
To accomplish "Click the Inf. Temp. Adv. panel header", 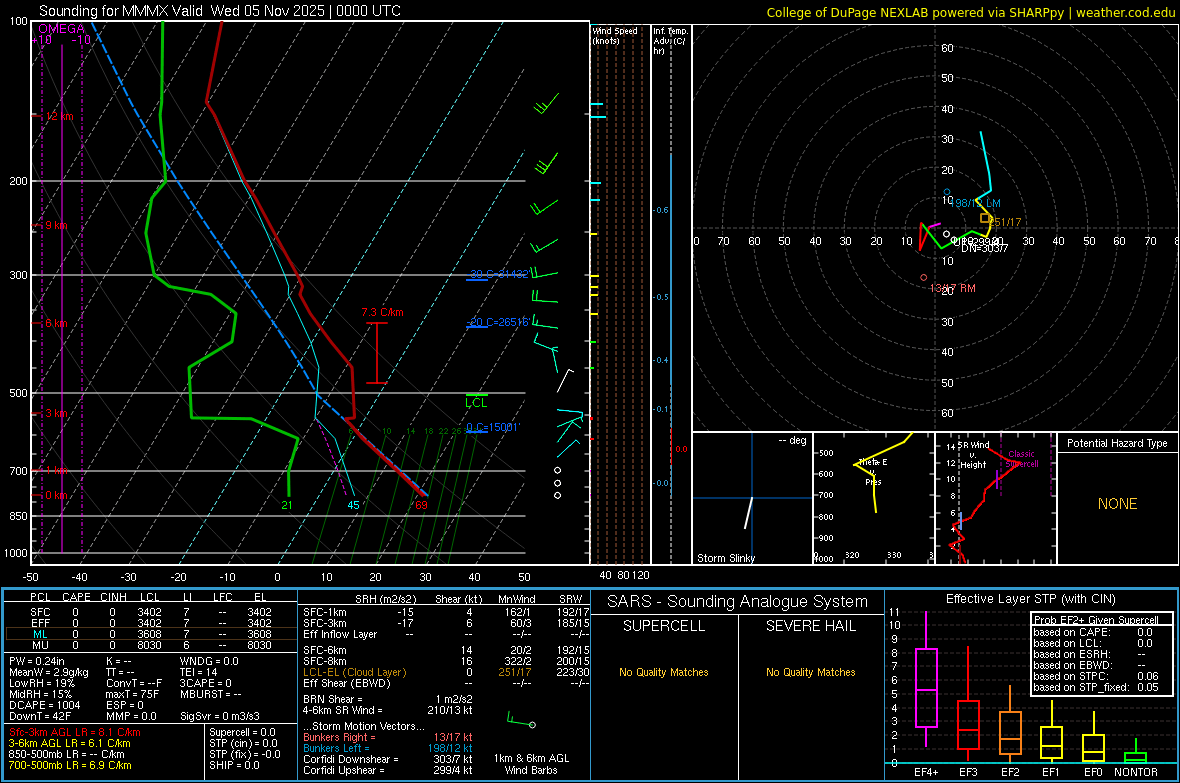I will coord(670,41).
